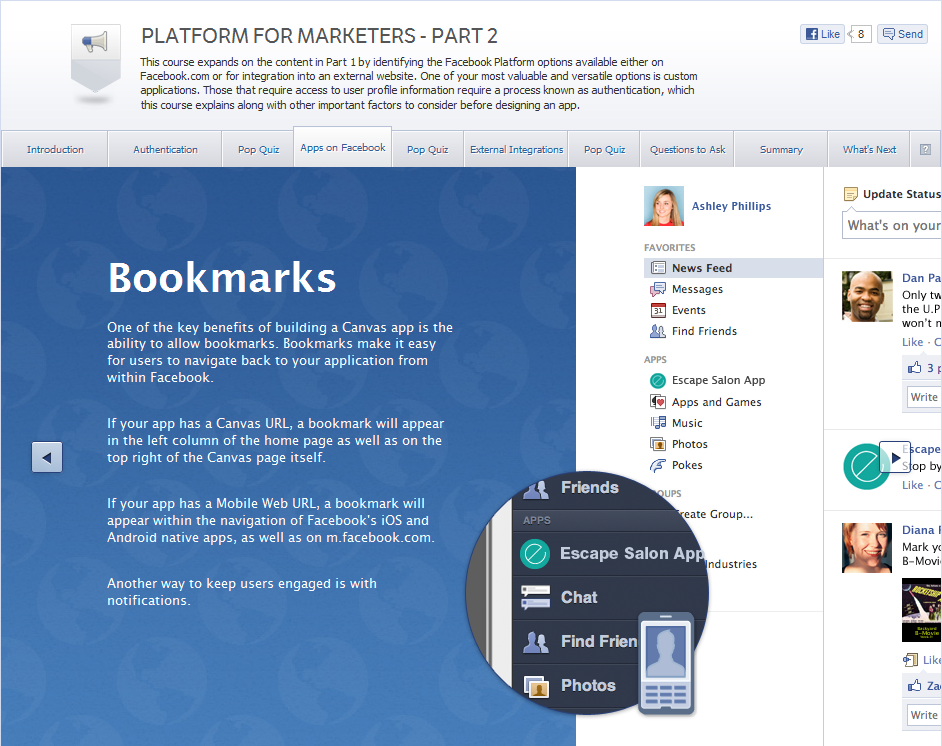Viewport: 942px width, 746px height.
Task: Click the Send button
Action: tap(902, 34)
